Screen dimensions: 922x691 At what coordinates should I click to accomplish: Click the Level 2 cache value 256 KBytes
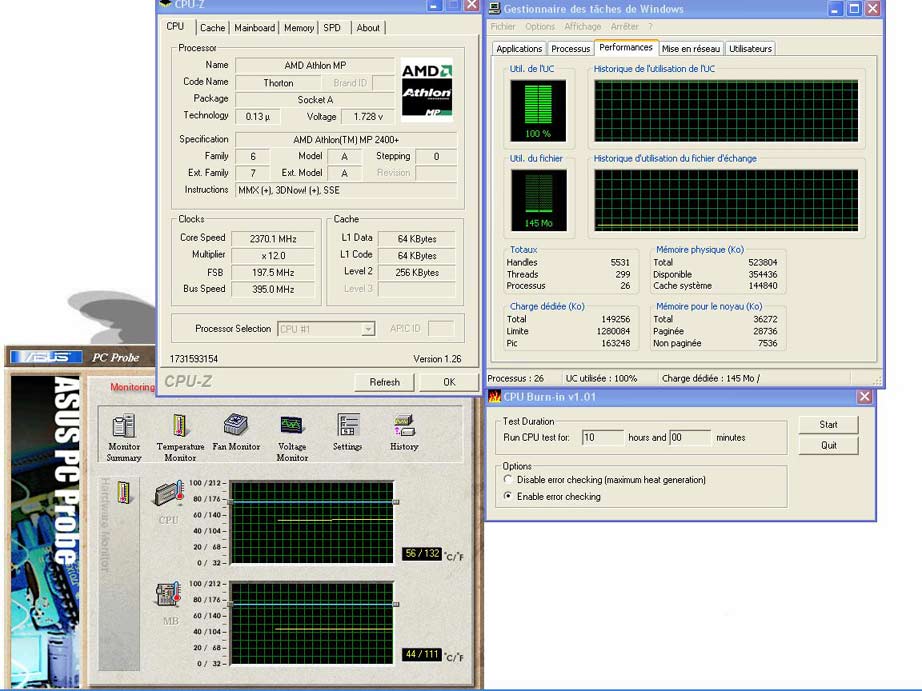click(x=417, y=272)
